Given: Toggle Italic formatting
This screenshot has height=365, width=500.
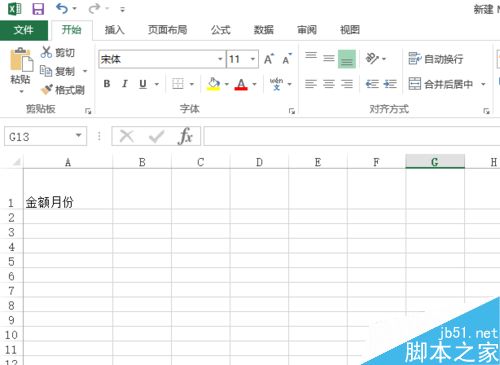Looking at the screenshot, I should (x=125, y=84).
